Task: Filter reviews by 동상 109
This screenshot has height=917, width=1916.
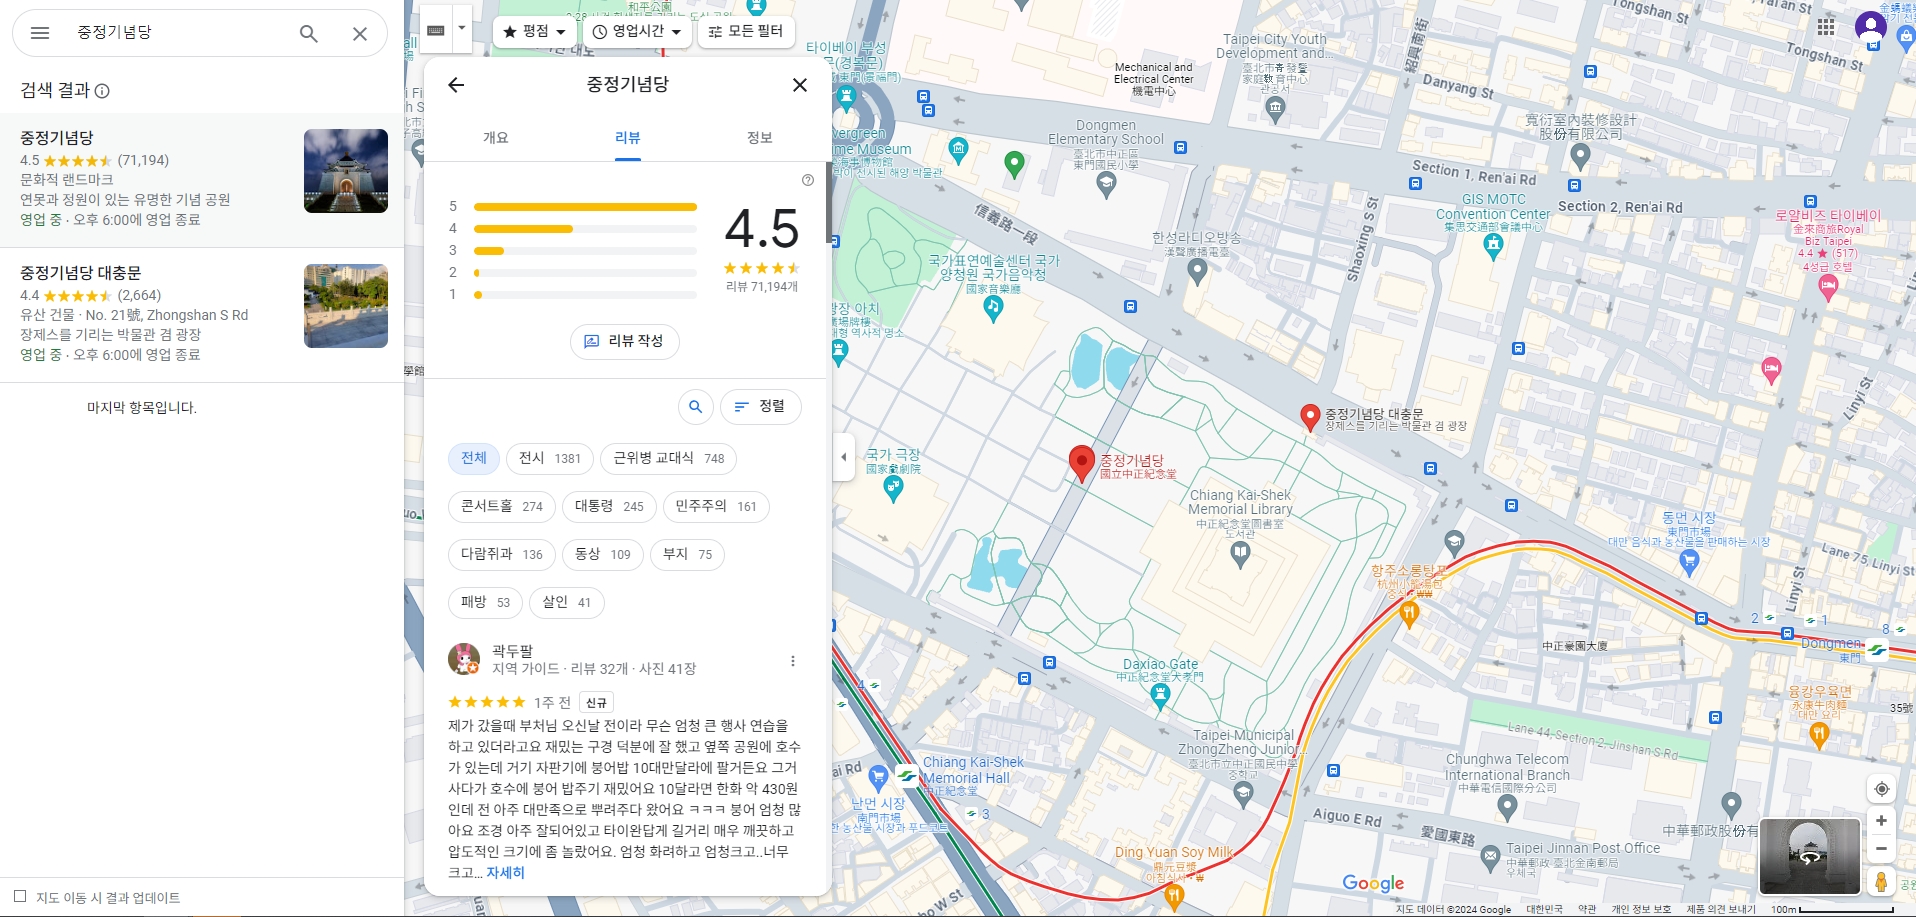Action: pos(603,555)
